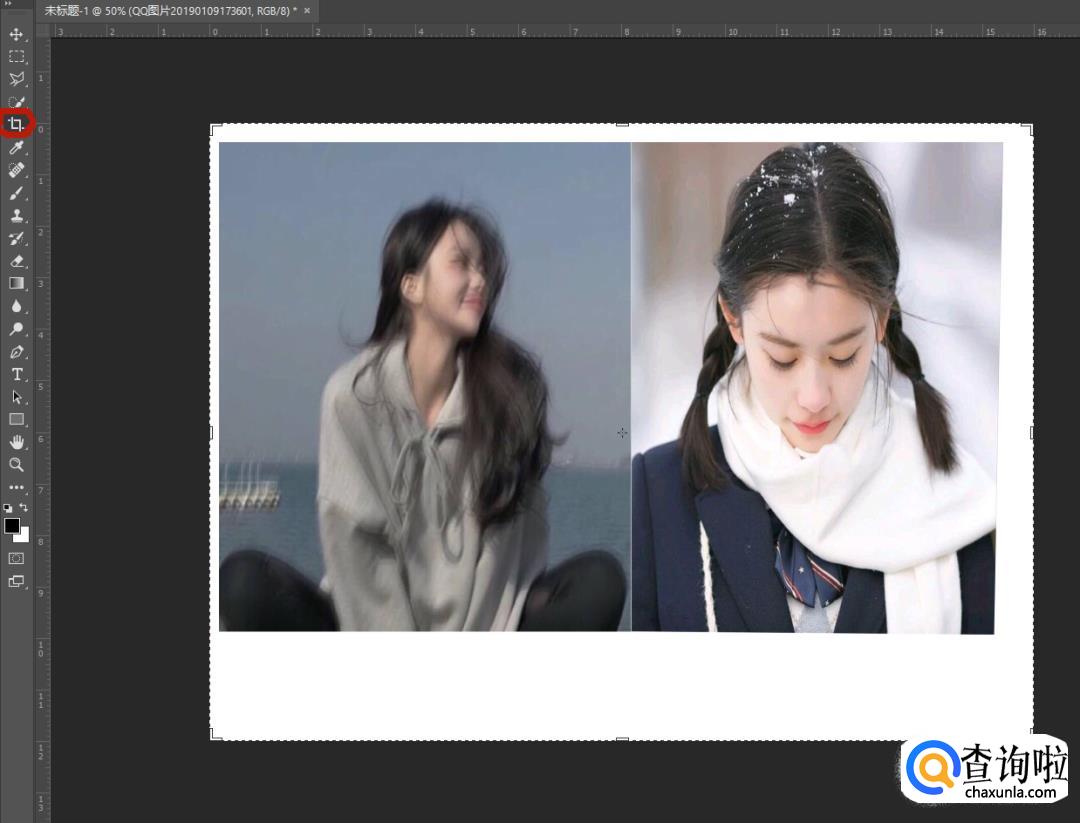Select the Horizontal Type tool
The width and height of the screenshot is (1080, 823).
(16, 375)
